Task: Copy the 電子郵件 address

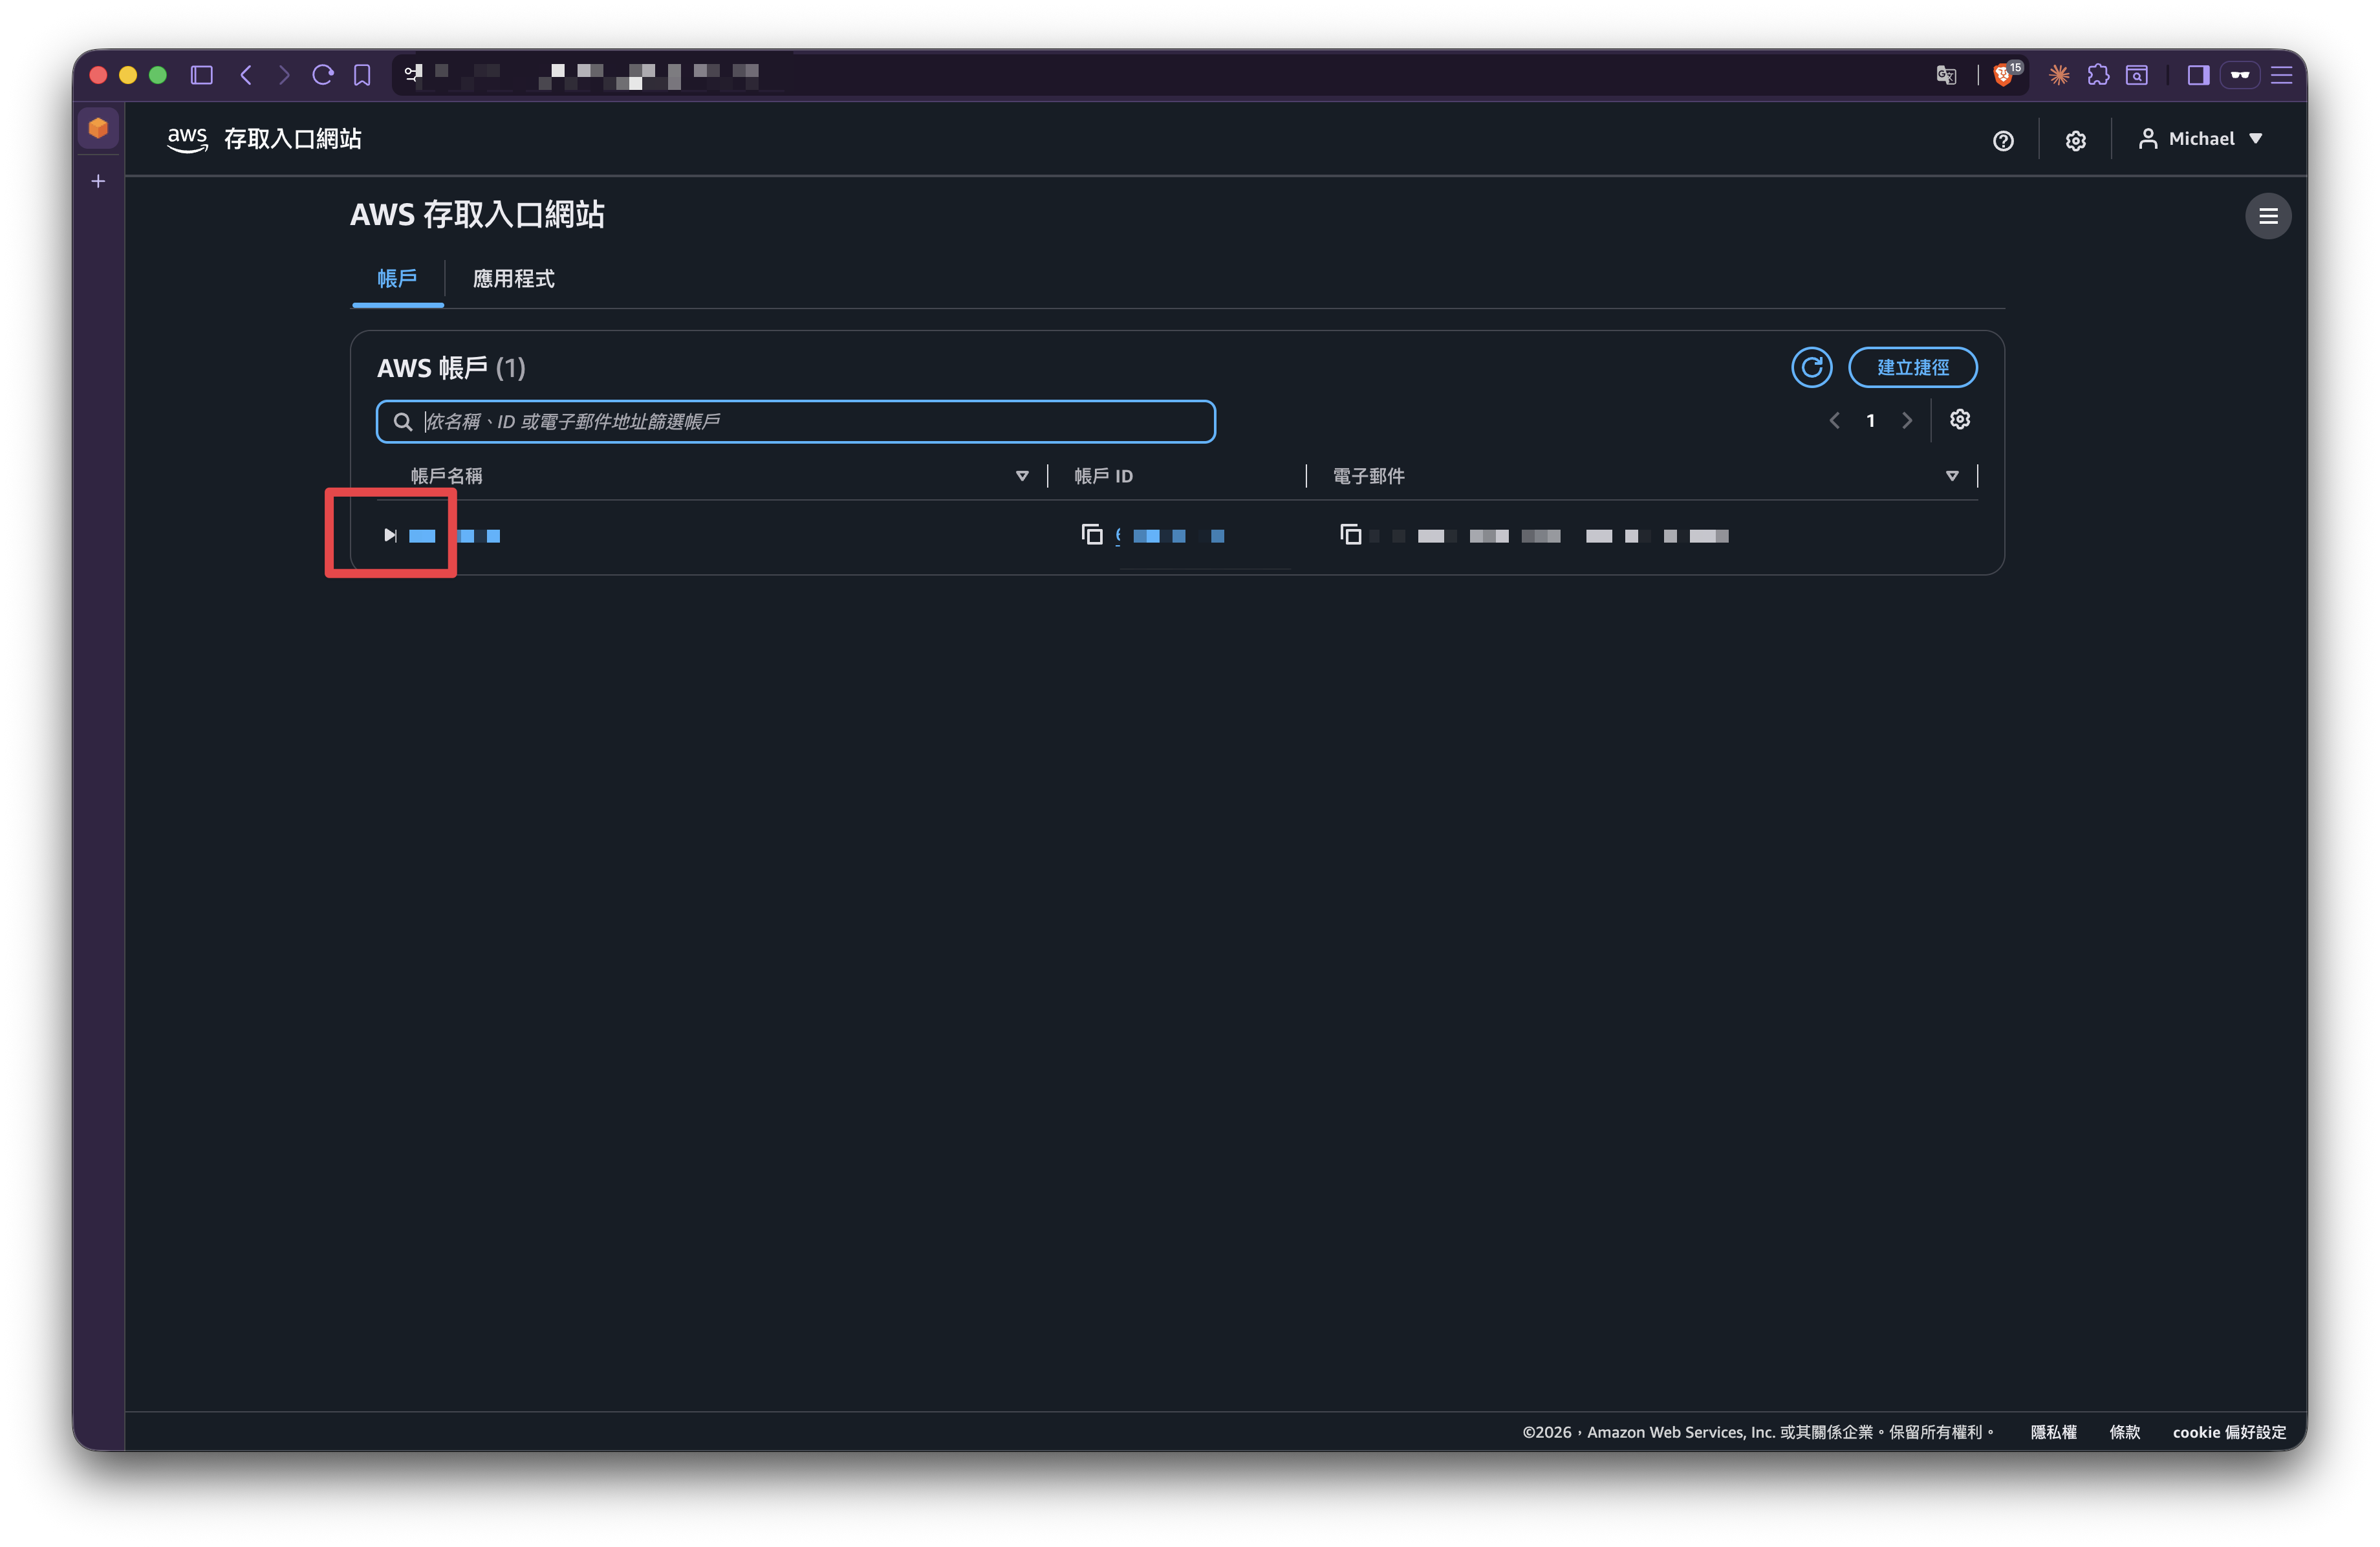Action: 1351,535
